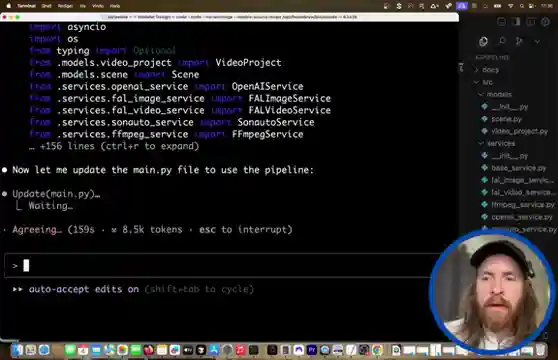
Task: Open Music from the Dock
Action: click(241, 350)
